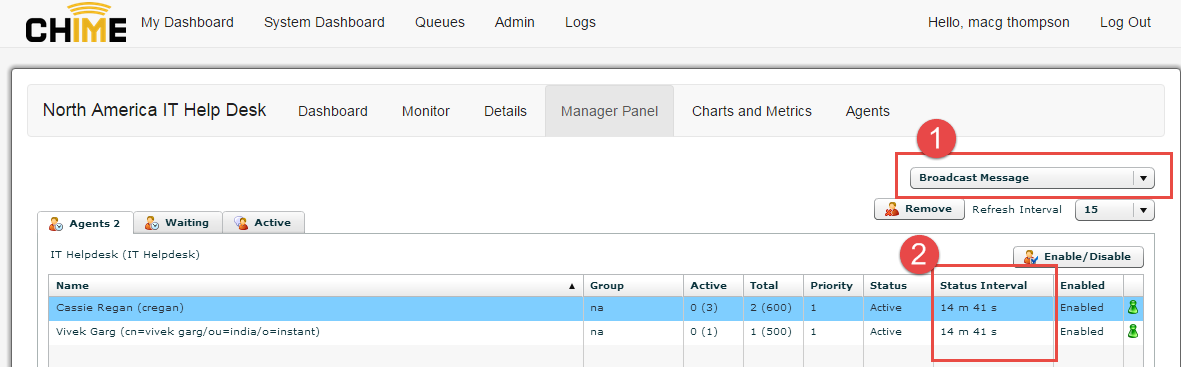The image size is (1181, 367).
Task: Select the Manager Panel tab
Action: 609,112
